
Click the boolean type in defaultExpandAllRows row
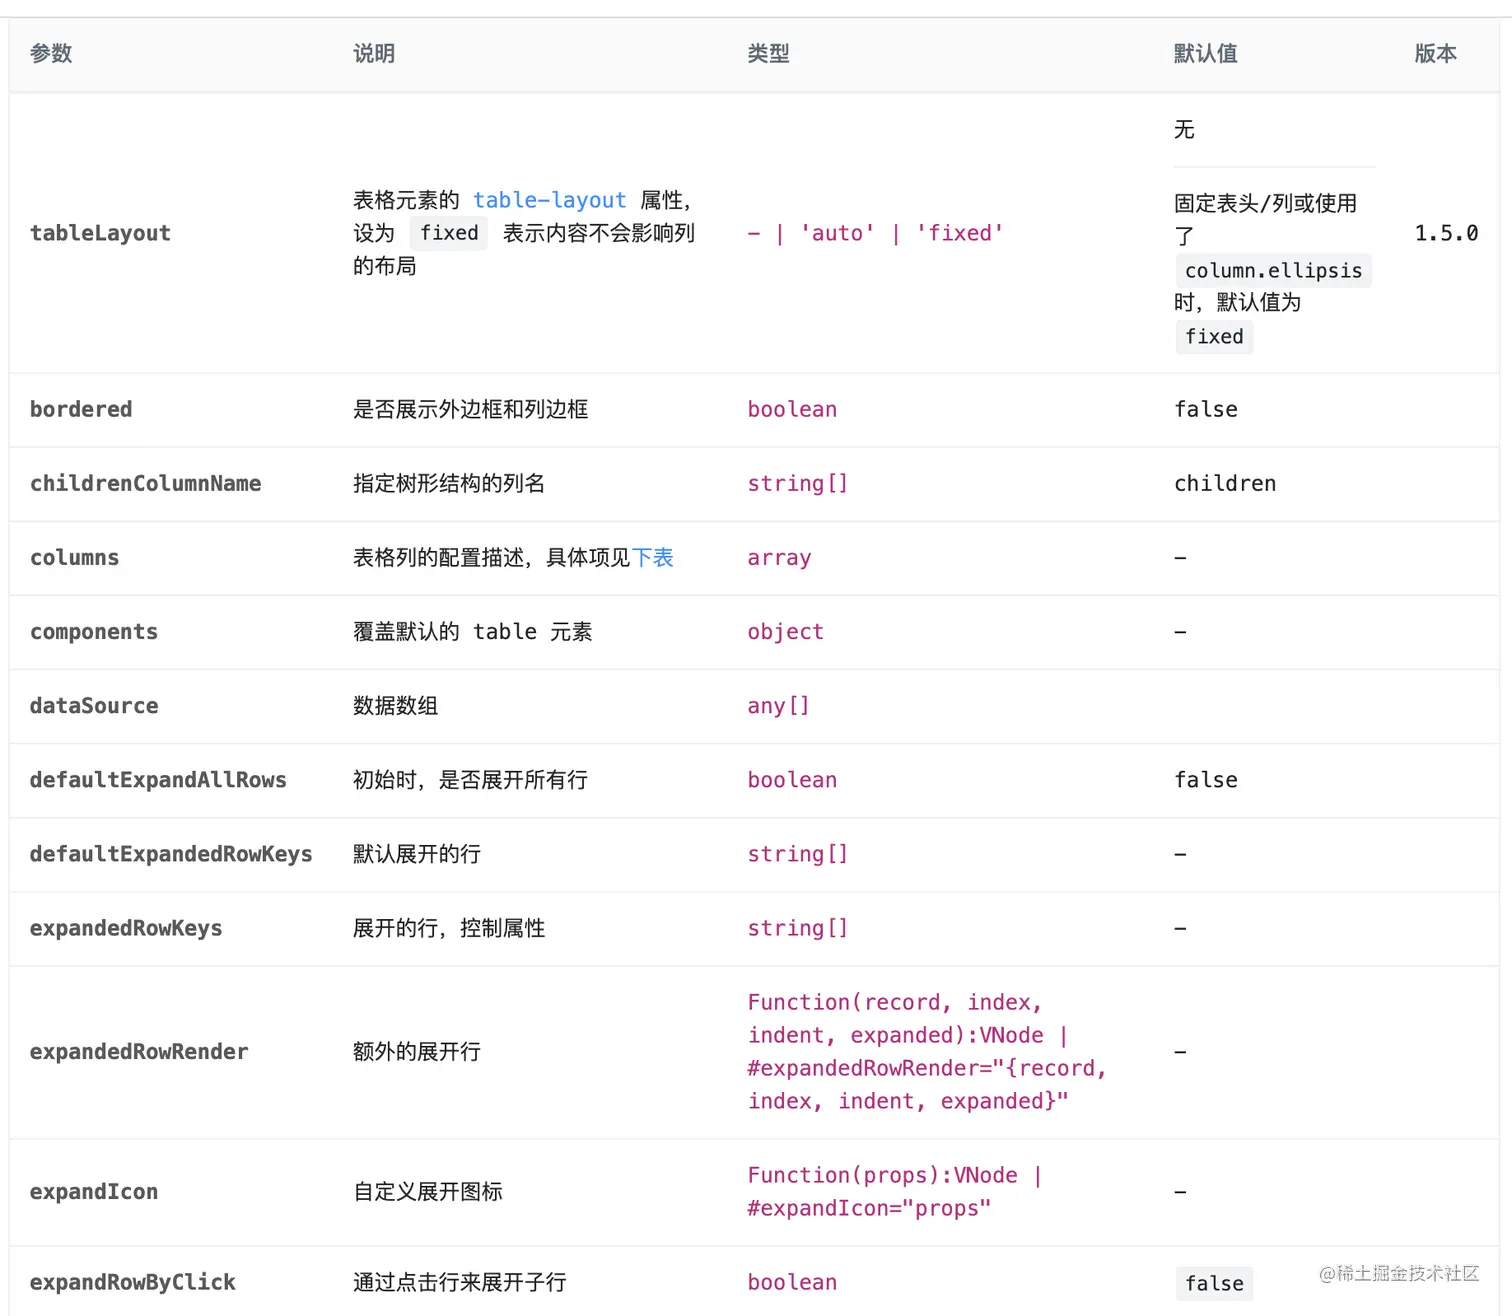(792, 780)
